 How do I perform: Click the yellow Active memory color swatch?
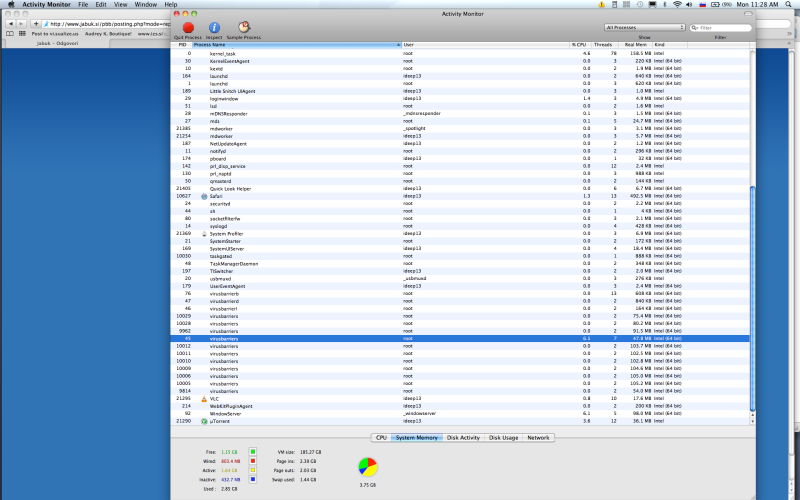click(x=253, y=470)
